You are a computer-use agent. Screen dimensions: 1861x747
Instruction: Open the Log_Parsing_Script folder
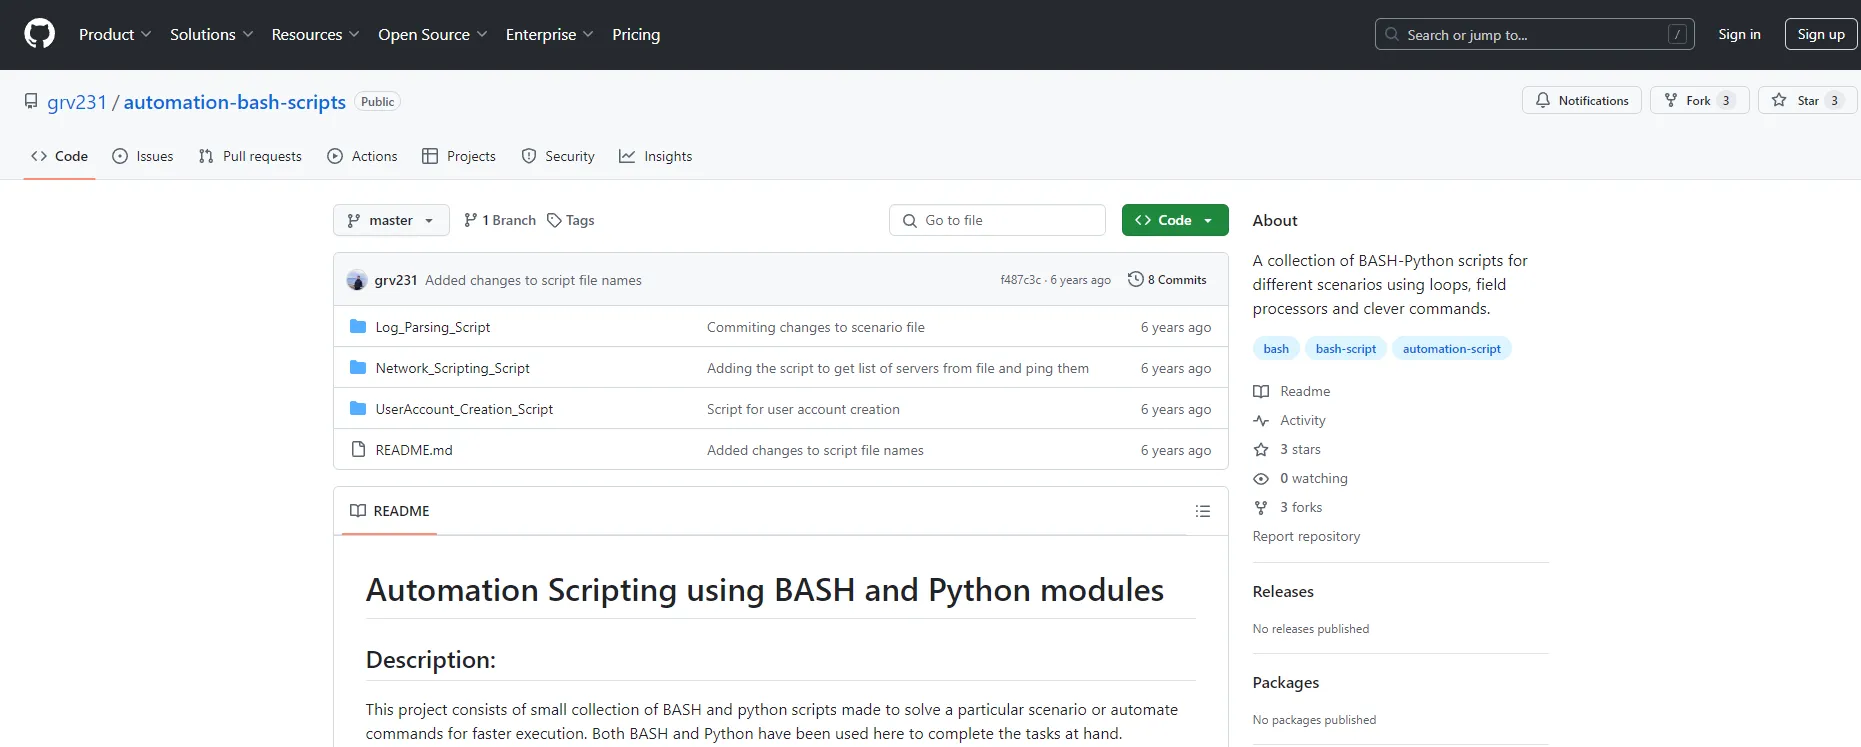tap(432, 327)
